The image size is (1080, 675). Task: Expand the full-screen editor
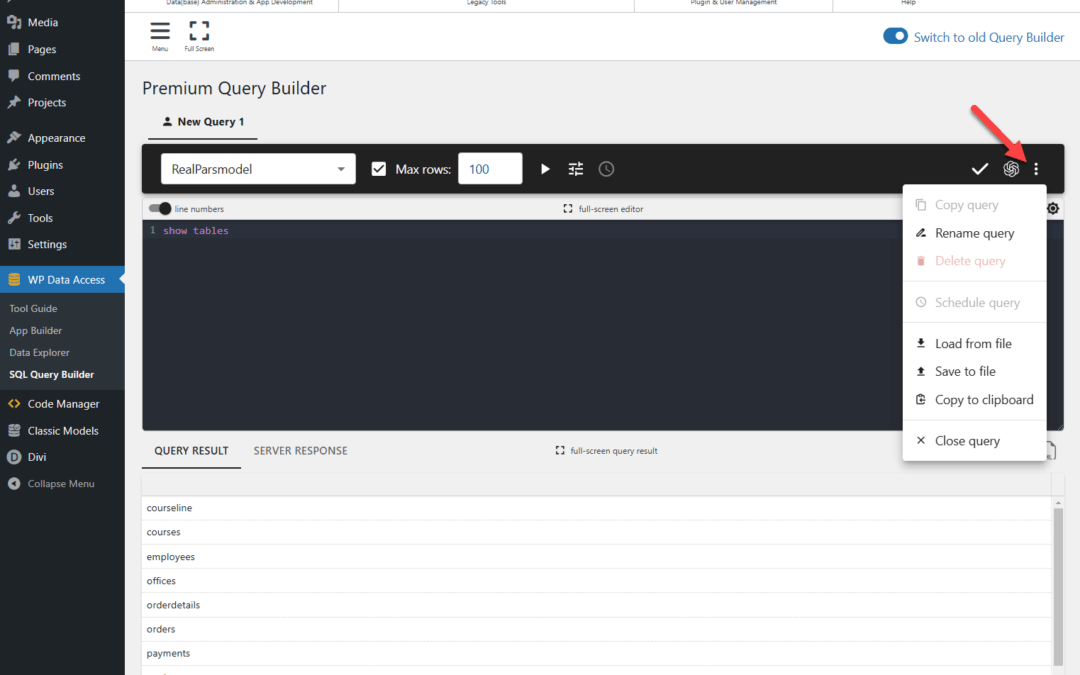(x=603, y=209)
